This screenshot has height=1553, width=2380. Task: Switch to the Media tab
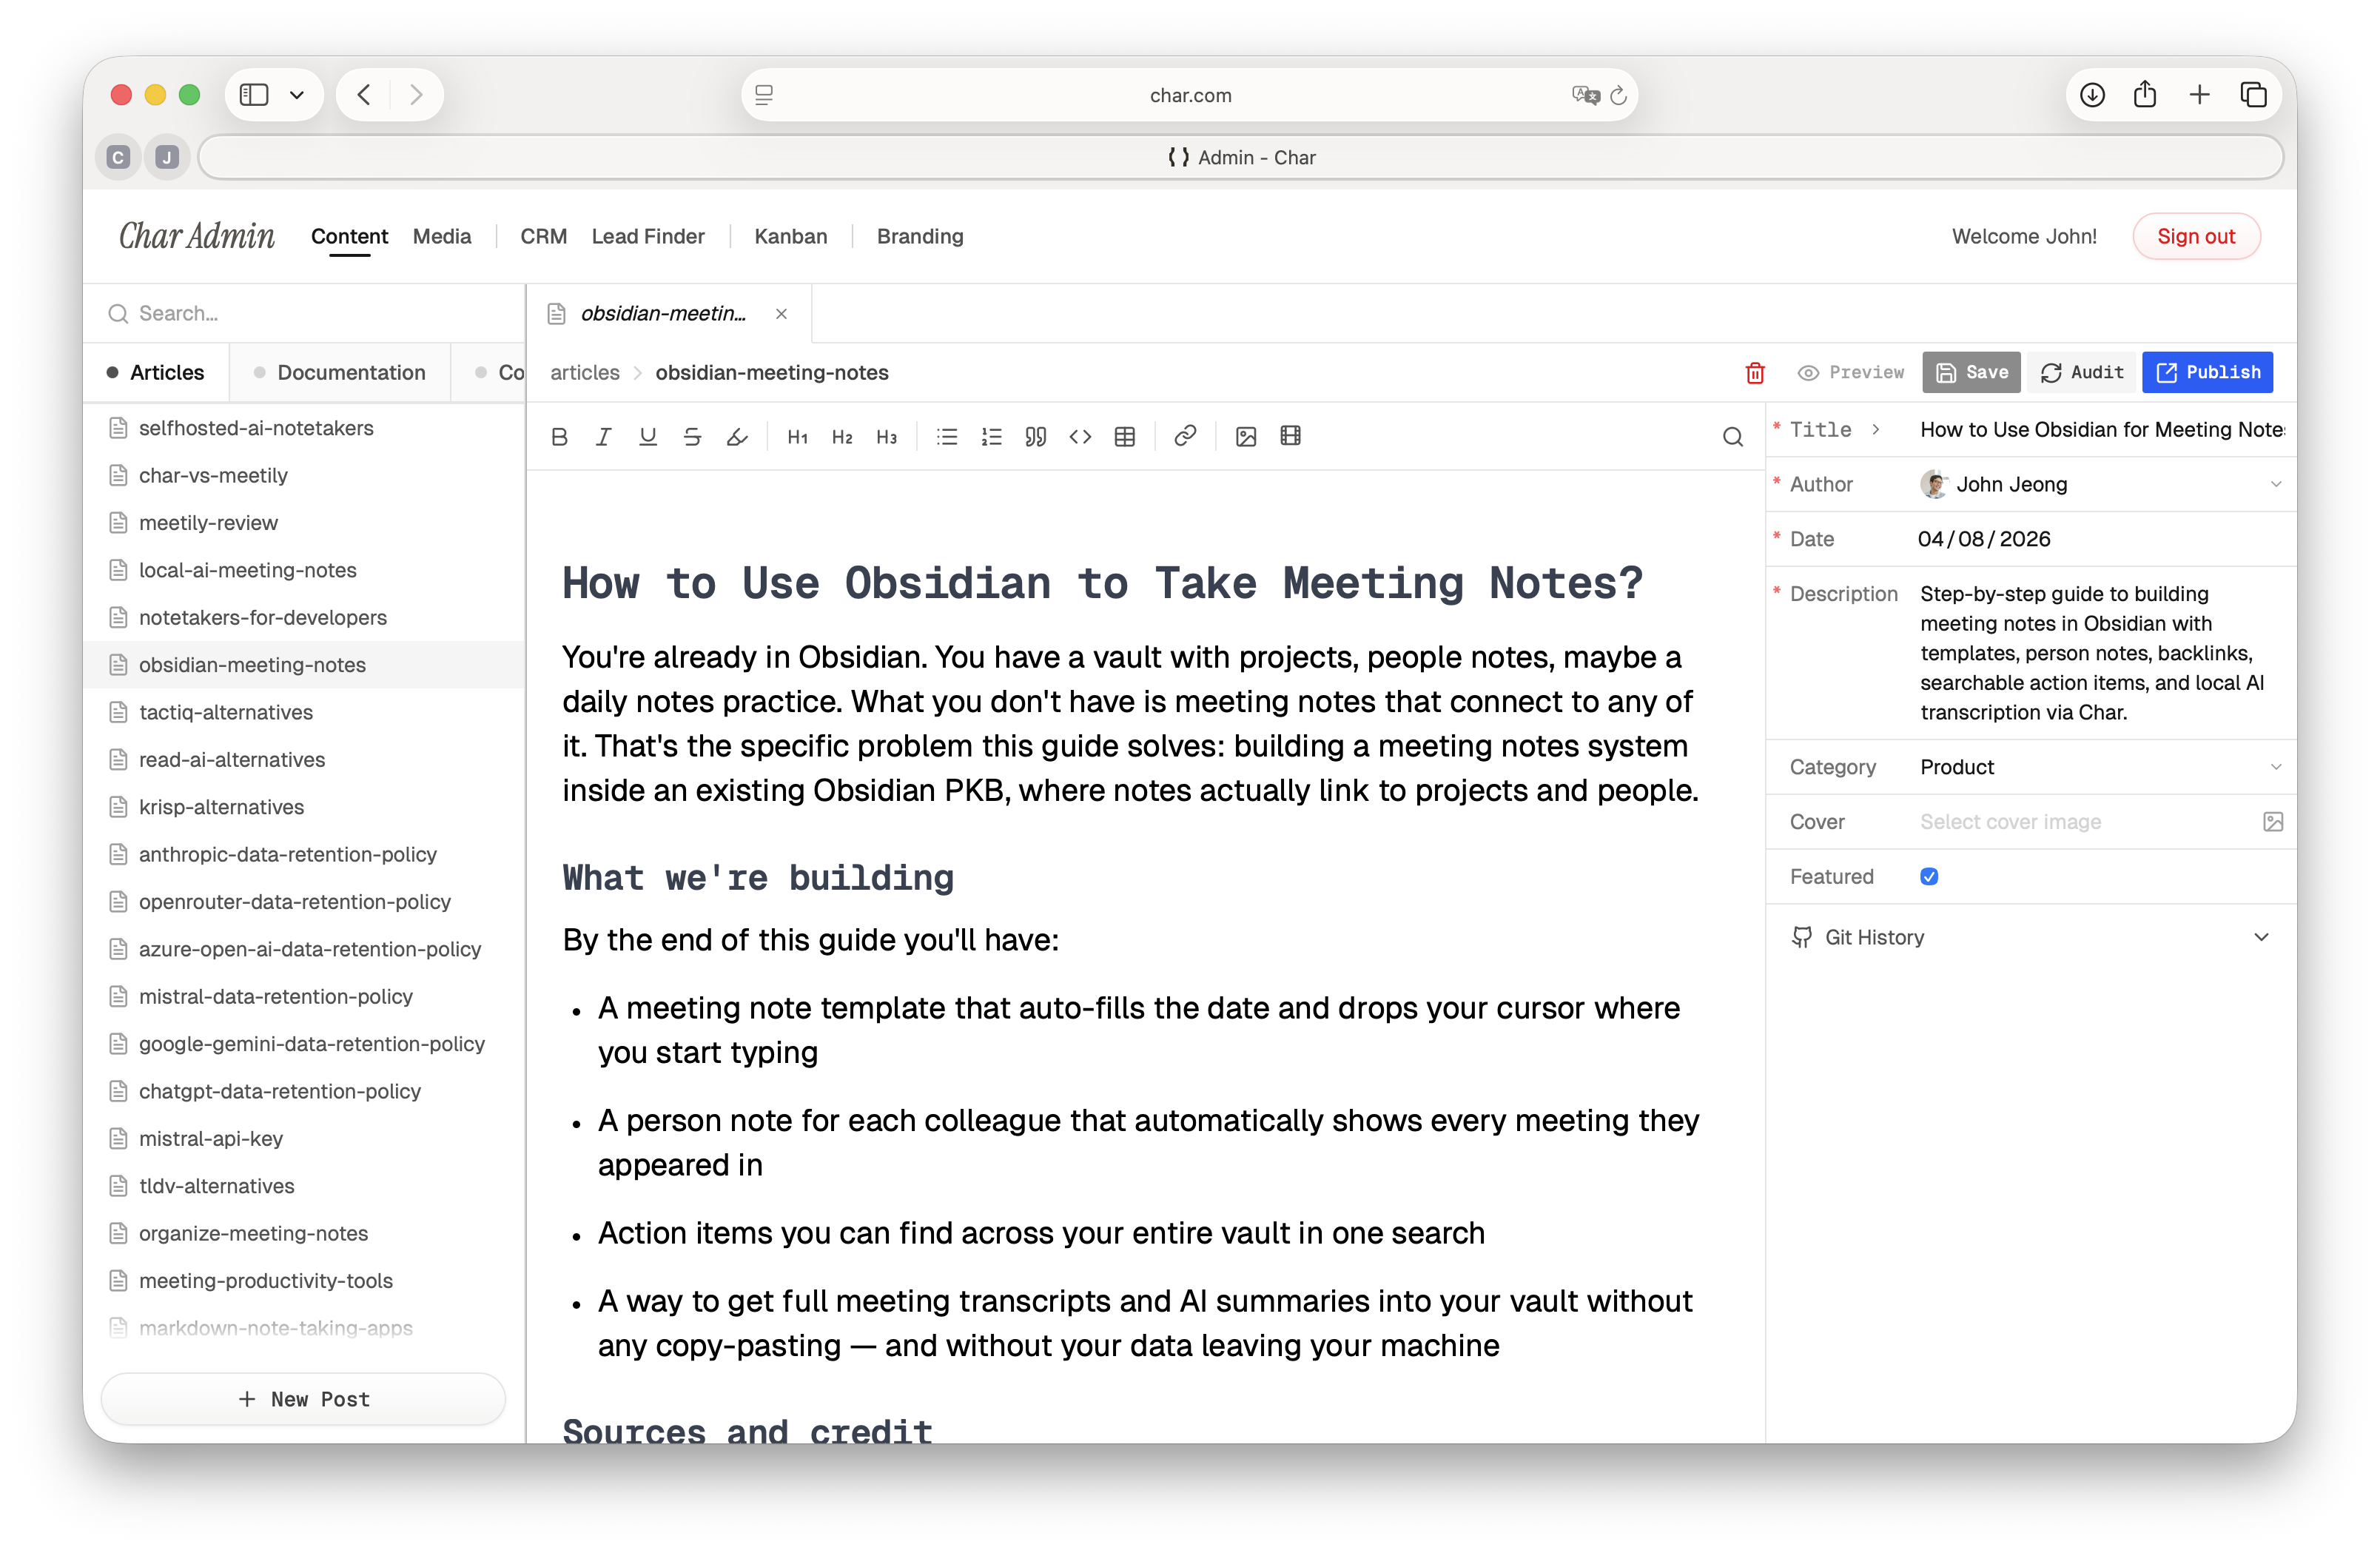(442, 236)
